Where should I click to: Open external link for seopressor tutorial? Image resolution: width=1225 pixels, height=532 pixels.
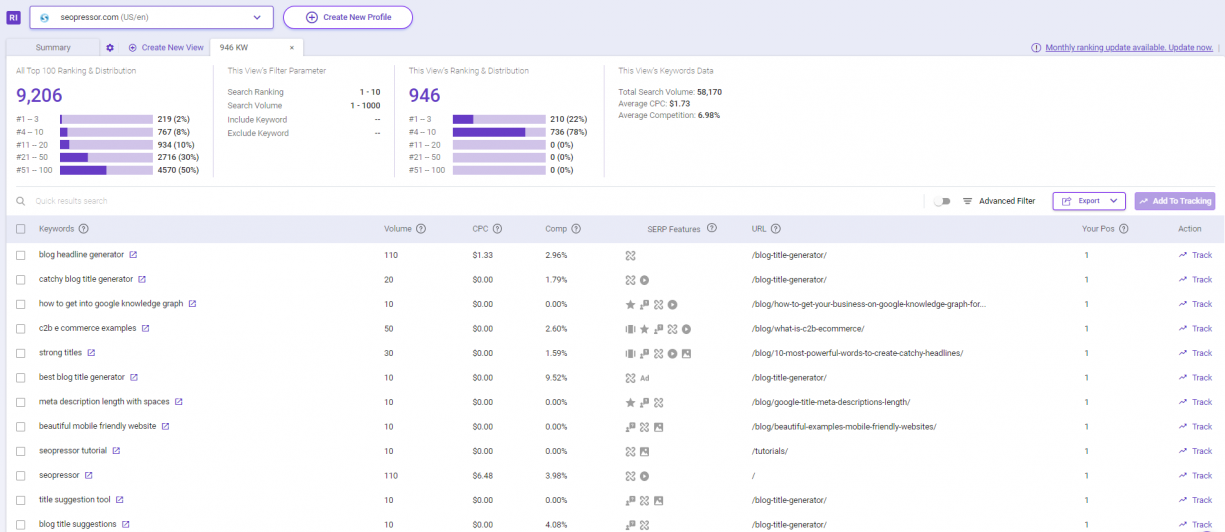click(116, 451)
